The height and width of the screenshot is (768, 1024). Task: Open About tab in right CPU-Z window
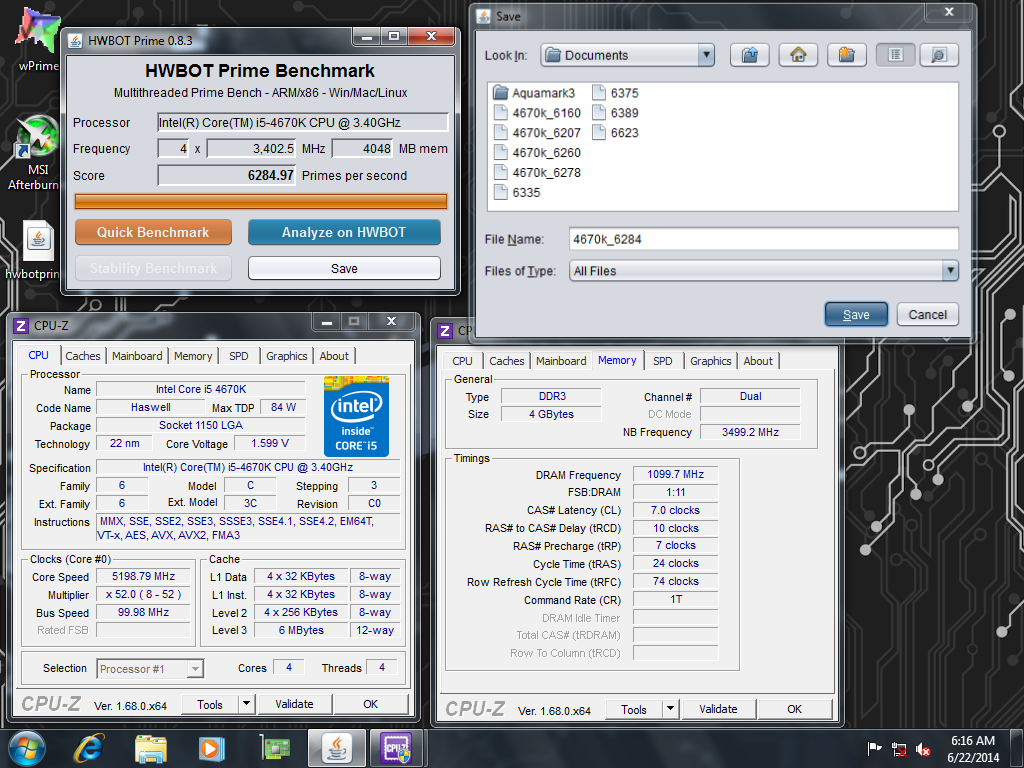click(x=758, y=361)
